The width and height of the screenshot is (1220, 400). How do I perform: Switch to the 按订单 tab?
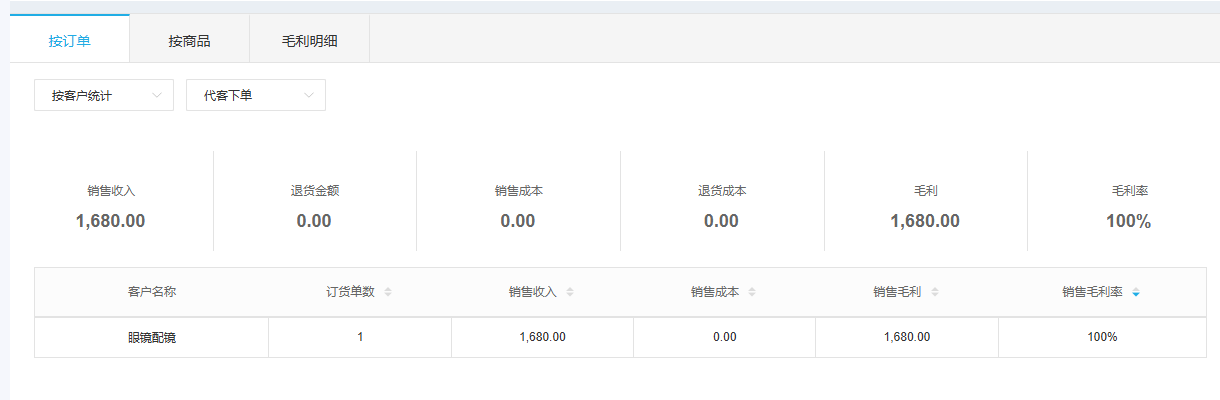pos(70,41)
